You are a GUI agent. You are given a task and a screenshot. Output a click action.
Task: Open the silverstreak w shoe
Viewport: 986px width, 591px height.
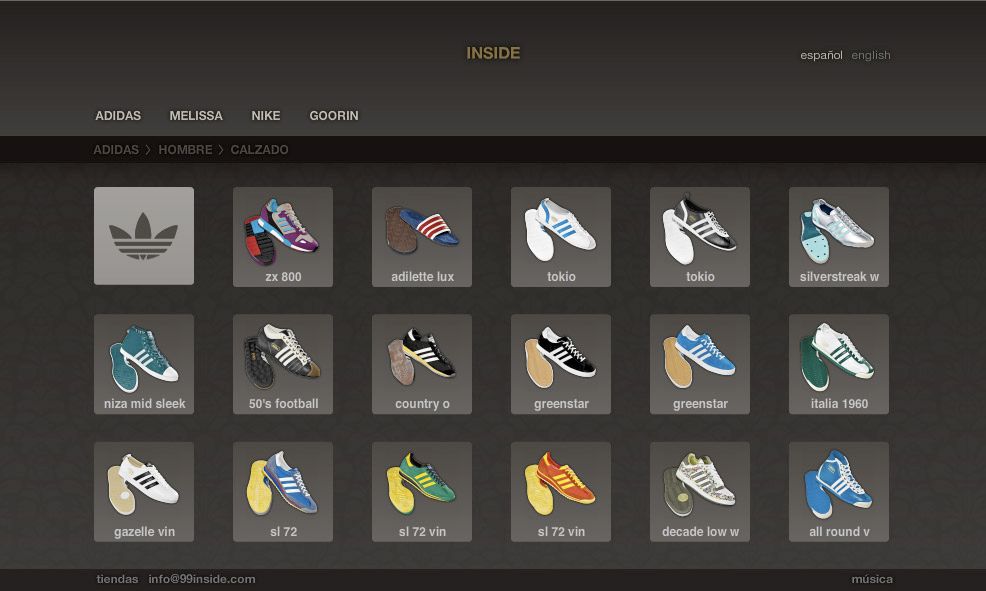click(839, 236)
